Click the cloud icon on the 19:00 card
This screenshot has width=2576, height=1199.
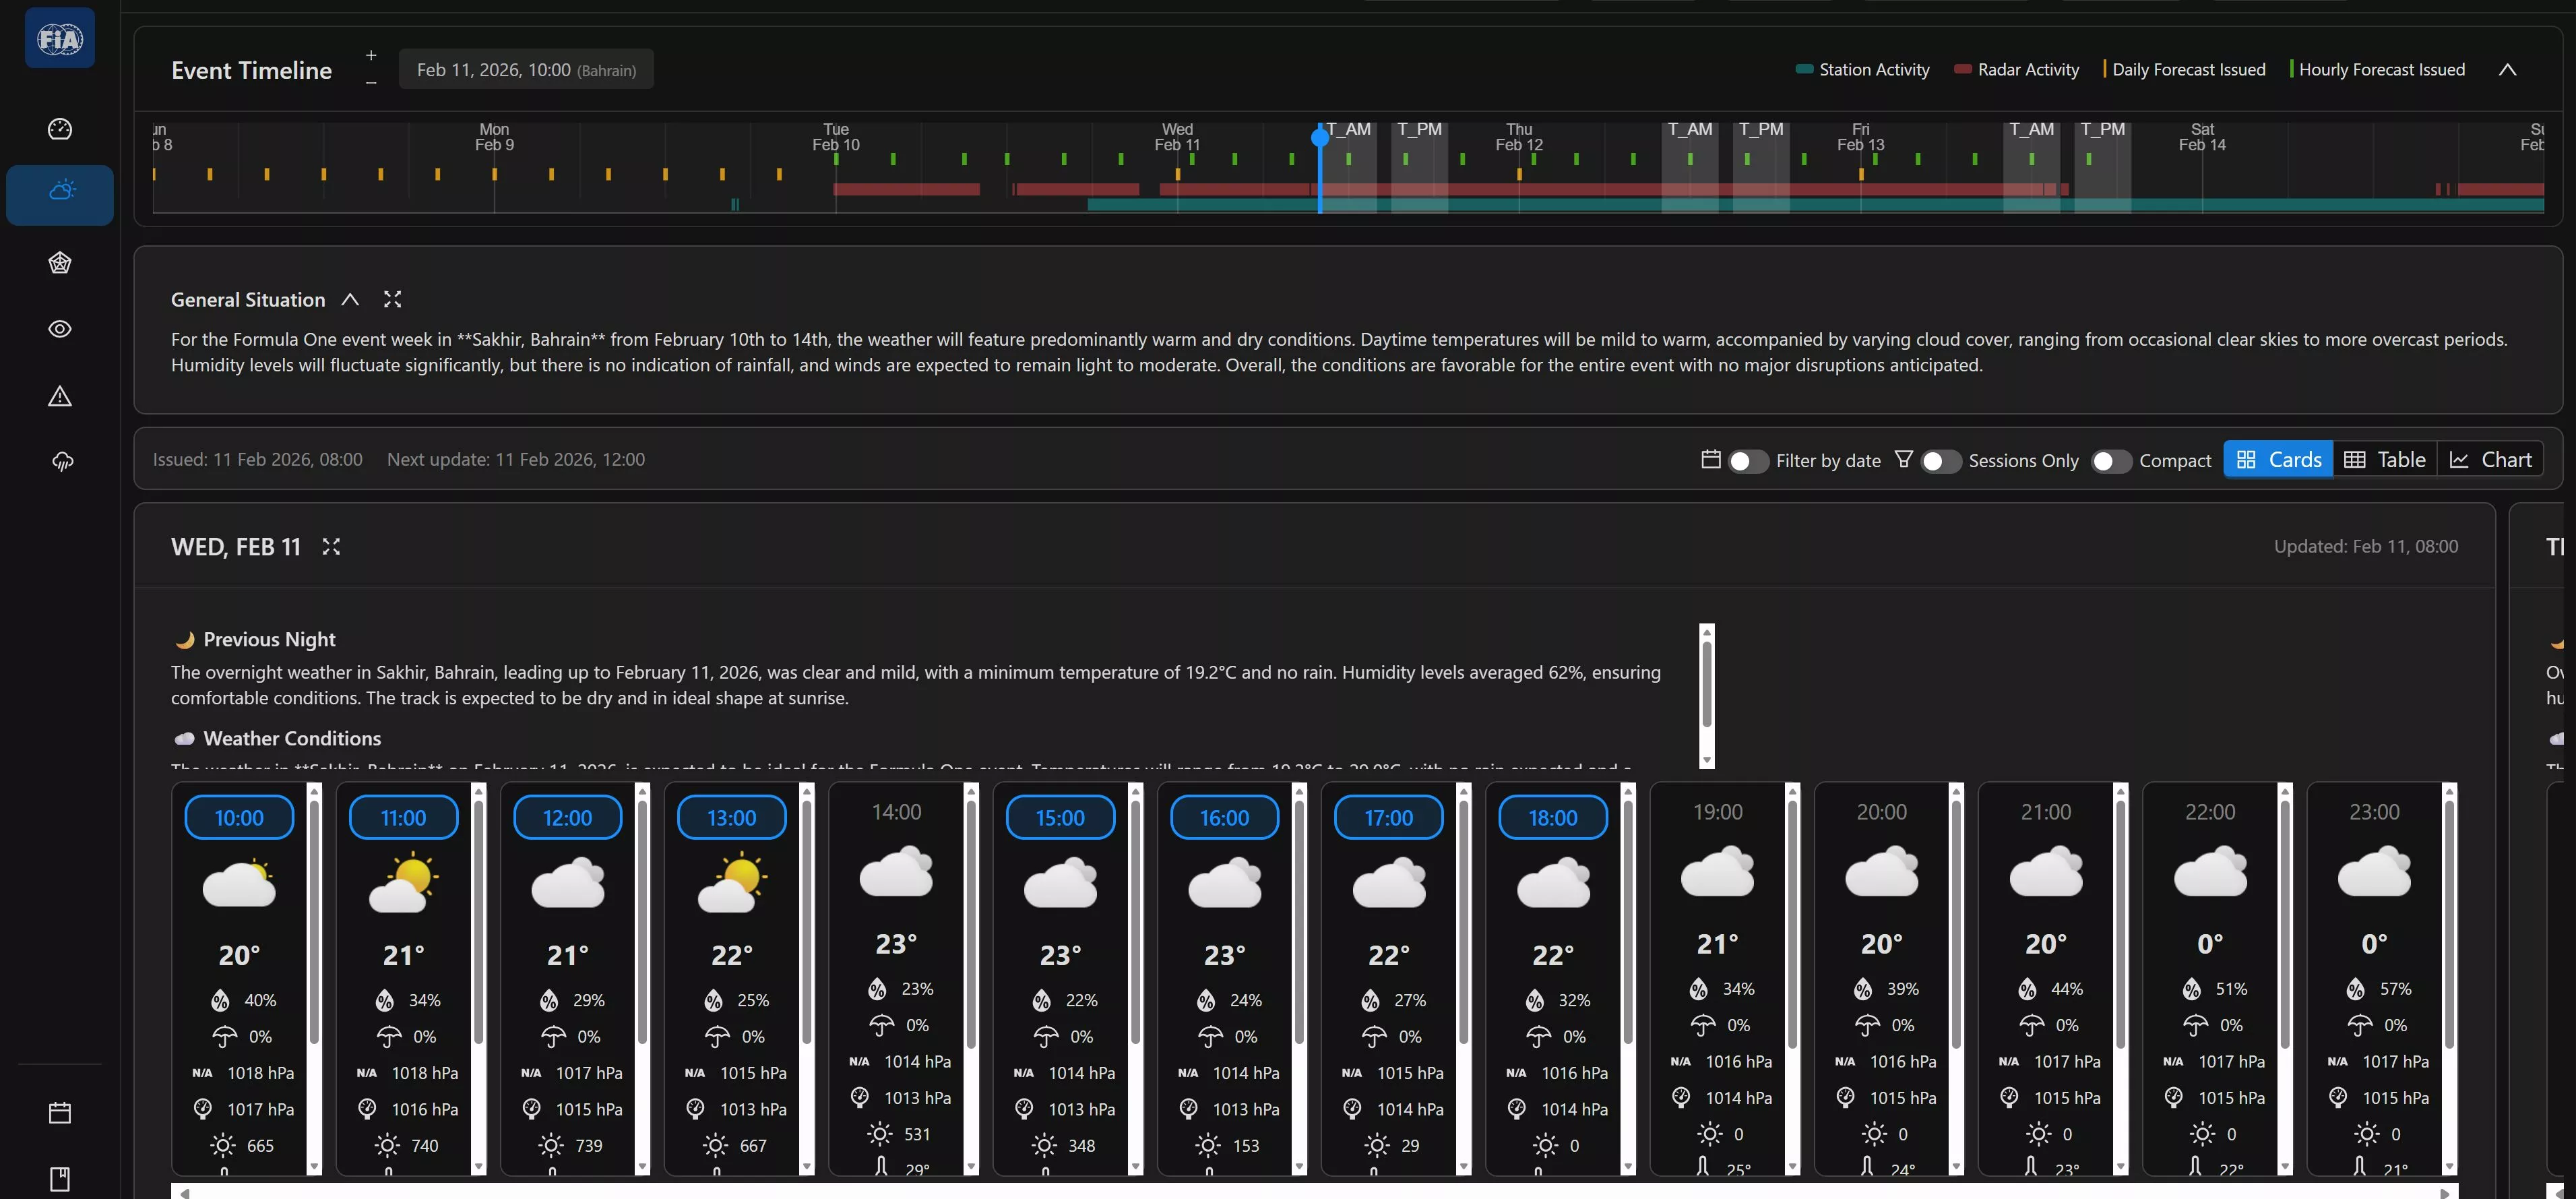1718,872
